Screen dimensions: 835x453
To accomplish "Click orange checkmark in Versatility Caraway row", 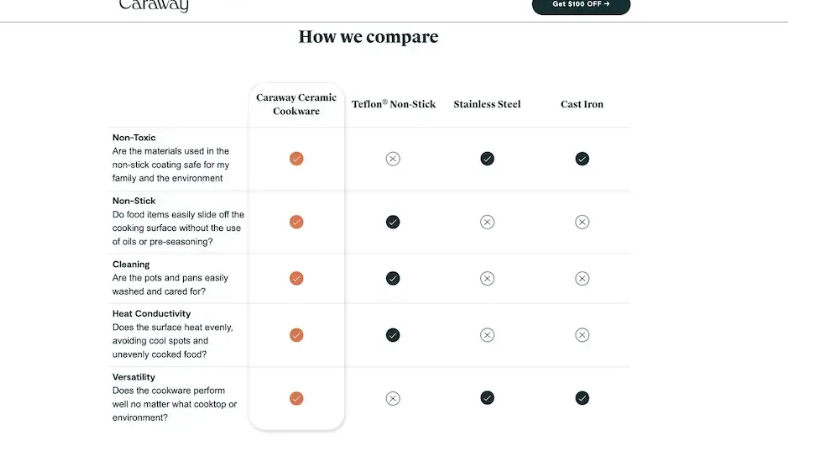I will (297, 398).
